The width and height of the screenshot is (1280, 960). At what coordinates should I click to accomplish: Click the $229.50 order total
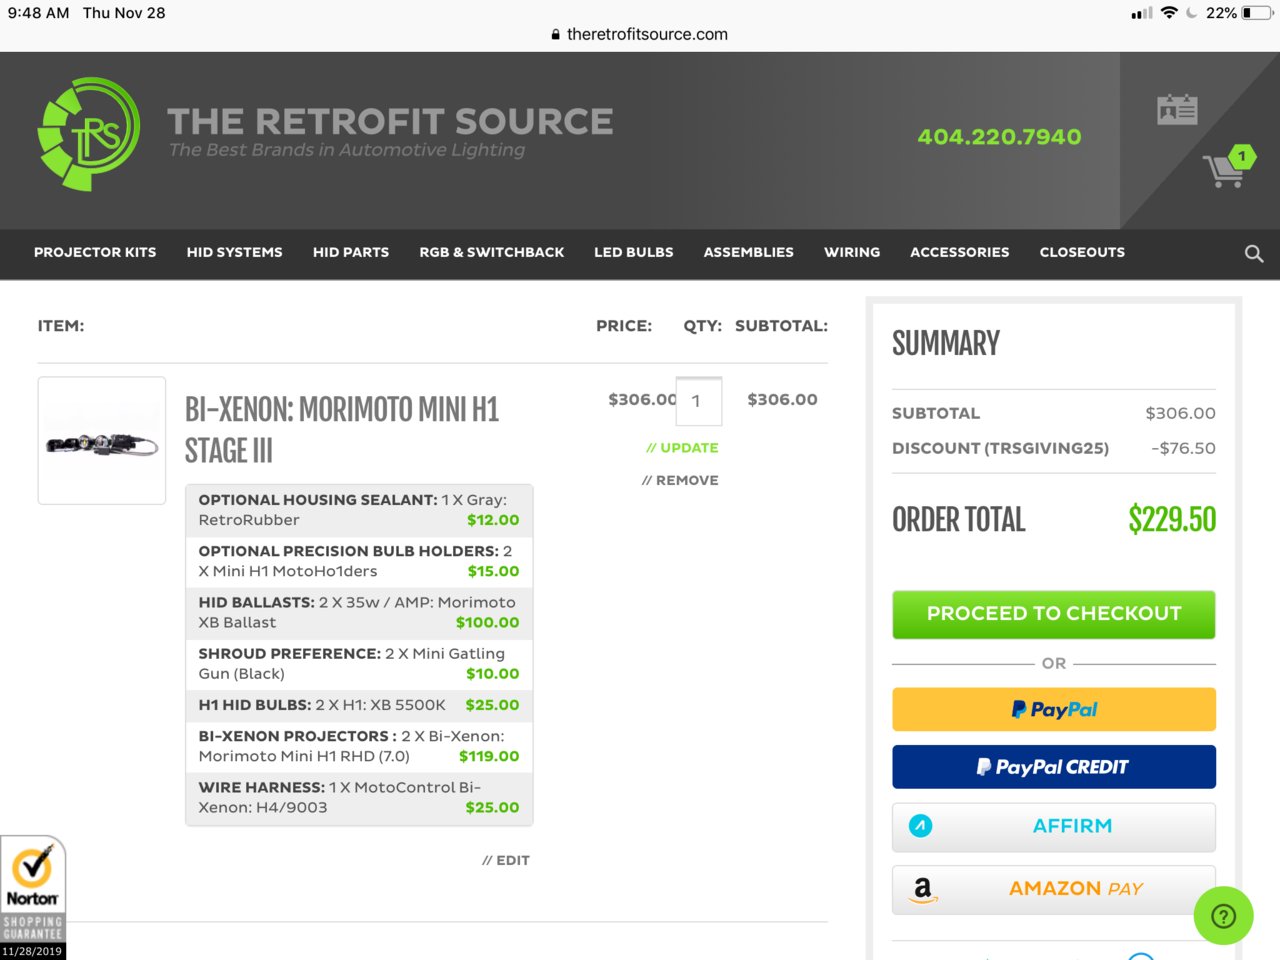[x=1172, y=519]
